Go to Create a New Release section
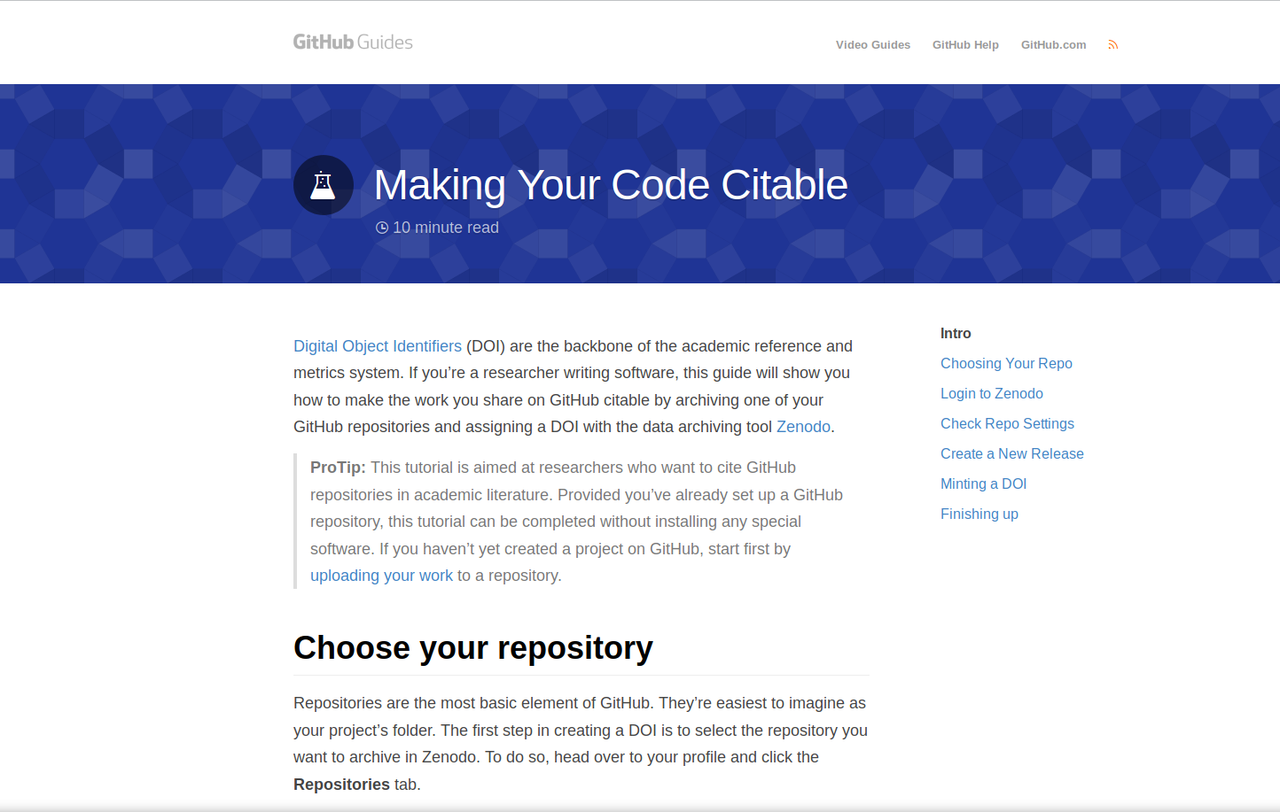 [x=1011, y=453]
